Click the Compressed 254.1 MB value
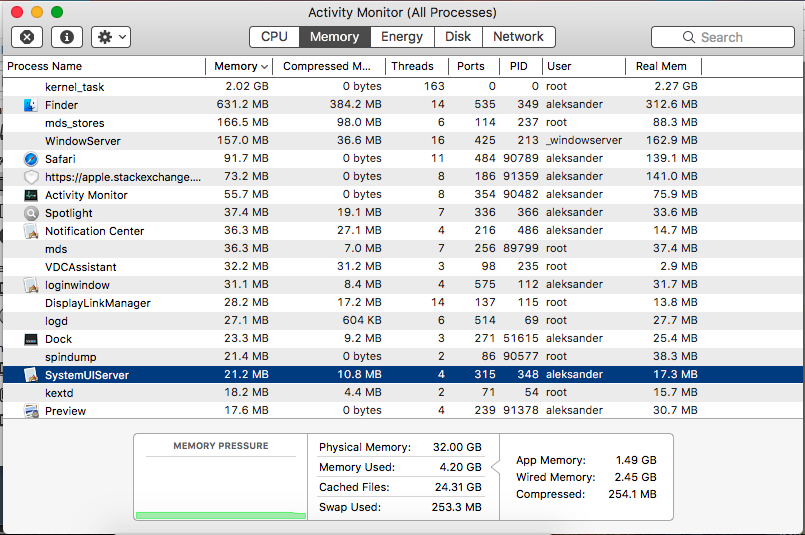805x535 pixels. tap(632, 494)
